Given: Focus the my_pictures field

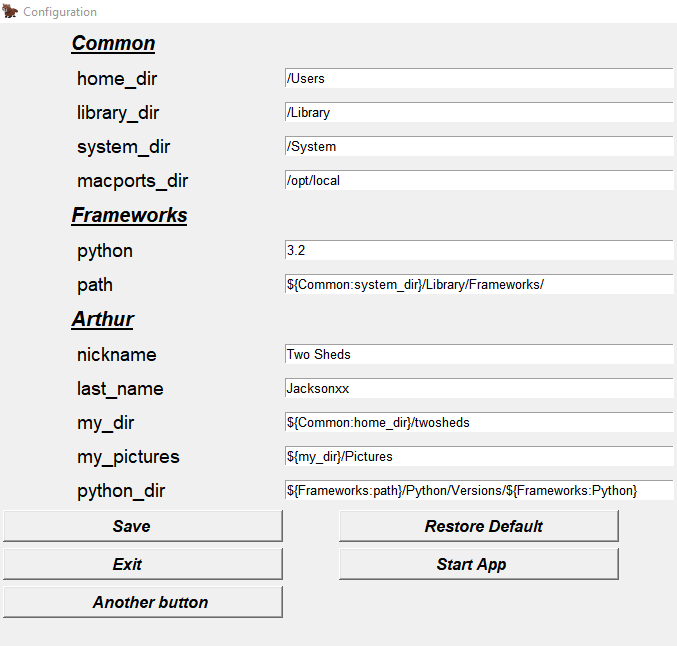Looking at the screenshot, I should (x=478, y=456).
